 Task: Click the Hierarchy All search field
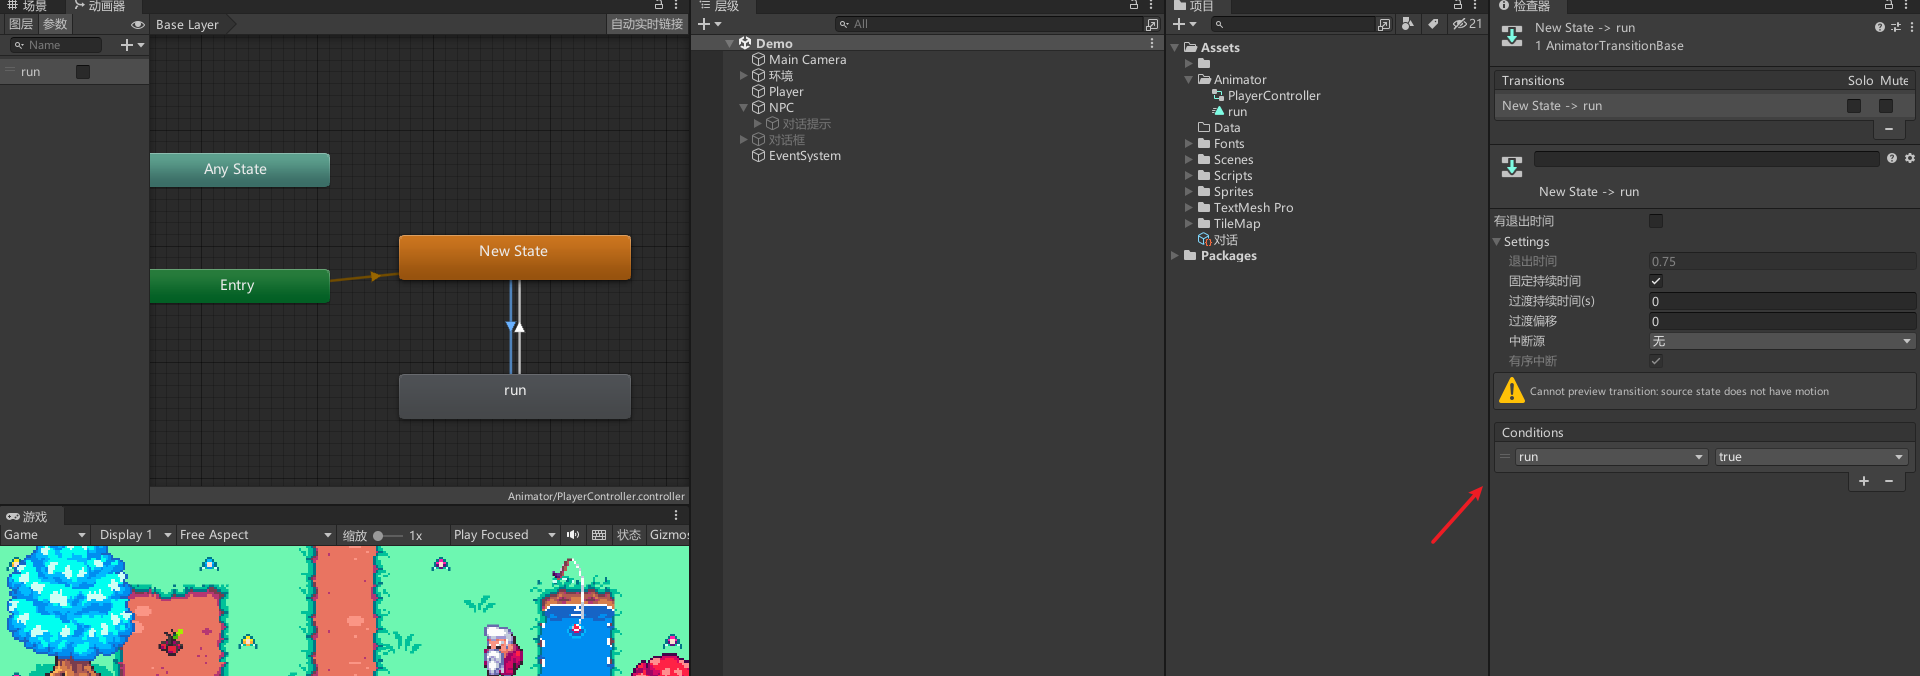(988, 24)
